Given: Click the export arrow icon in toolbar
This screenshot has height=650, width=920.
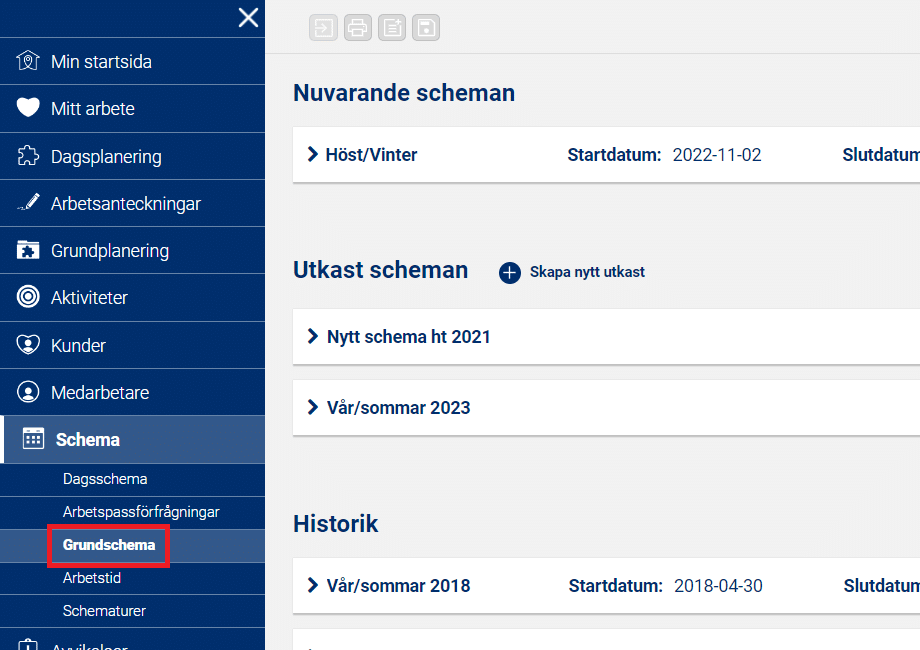Looking at the screenshot, I should (x=323, y=28).
